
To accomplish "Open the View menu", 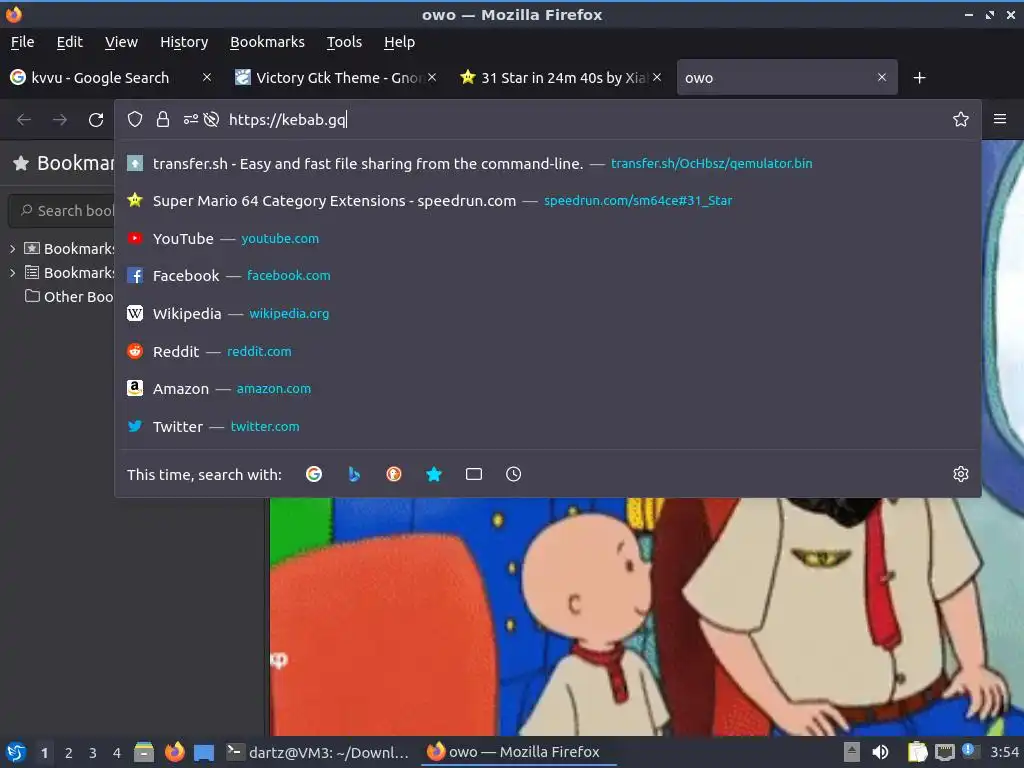I will point(121,42).
